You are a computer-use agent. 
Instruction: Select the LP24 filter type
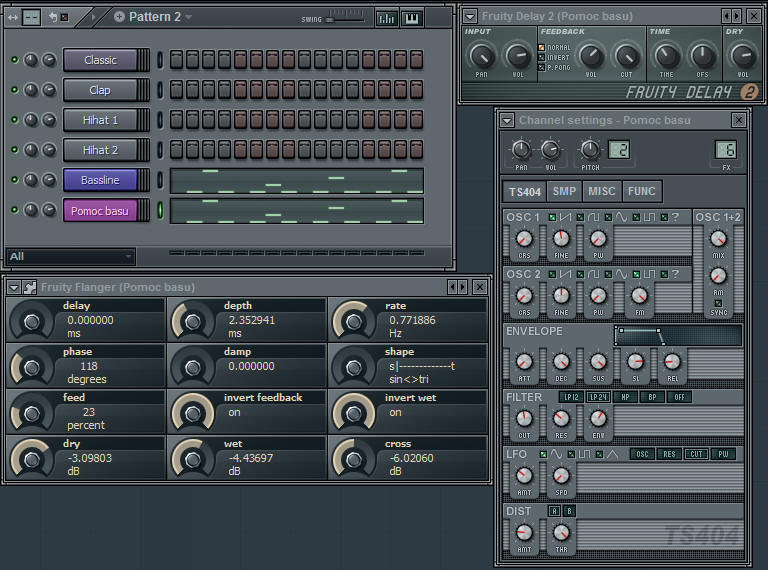(598, 397)
